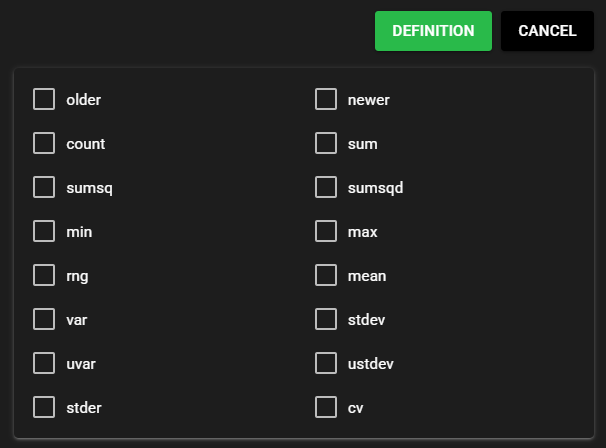Enable the sumsqd statistic checkbox

pyautogui.click(x=326, y=187)
